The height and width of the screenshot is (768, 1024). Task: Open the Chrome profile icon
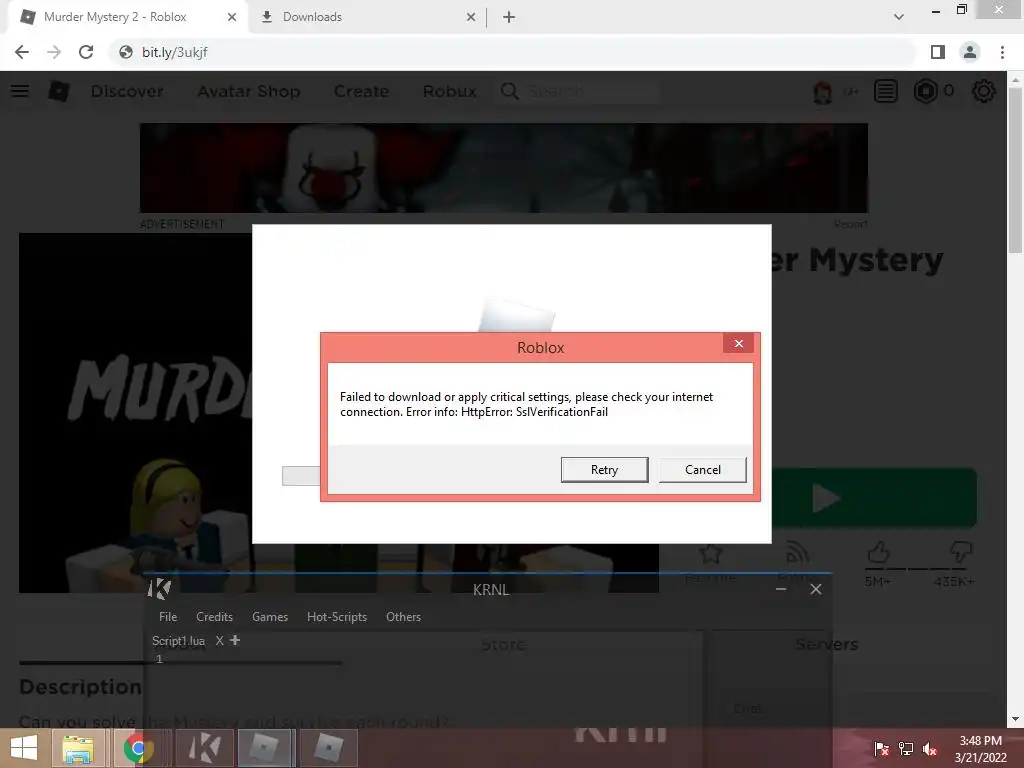(970, 52)
